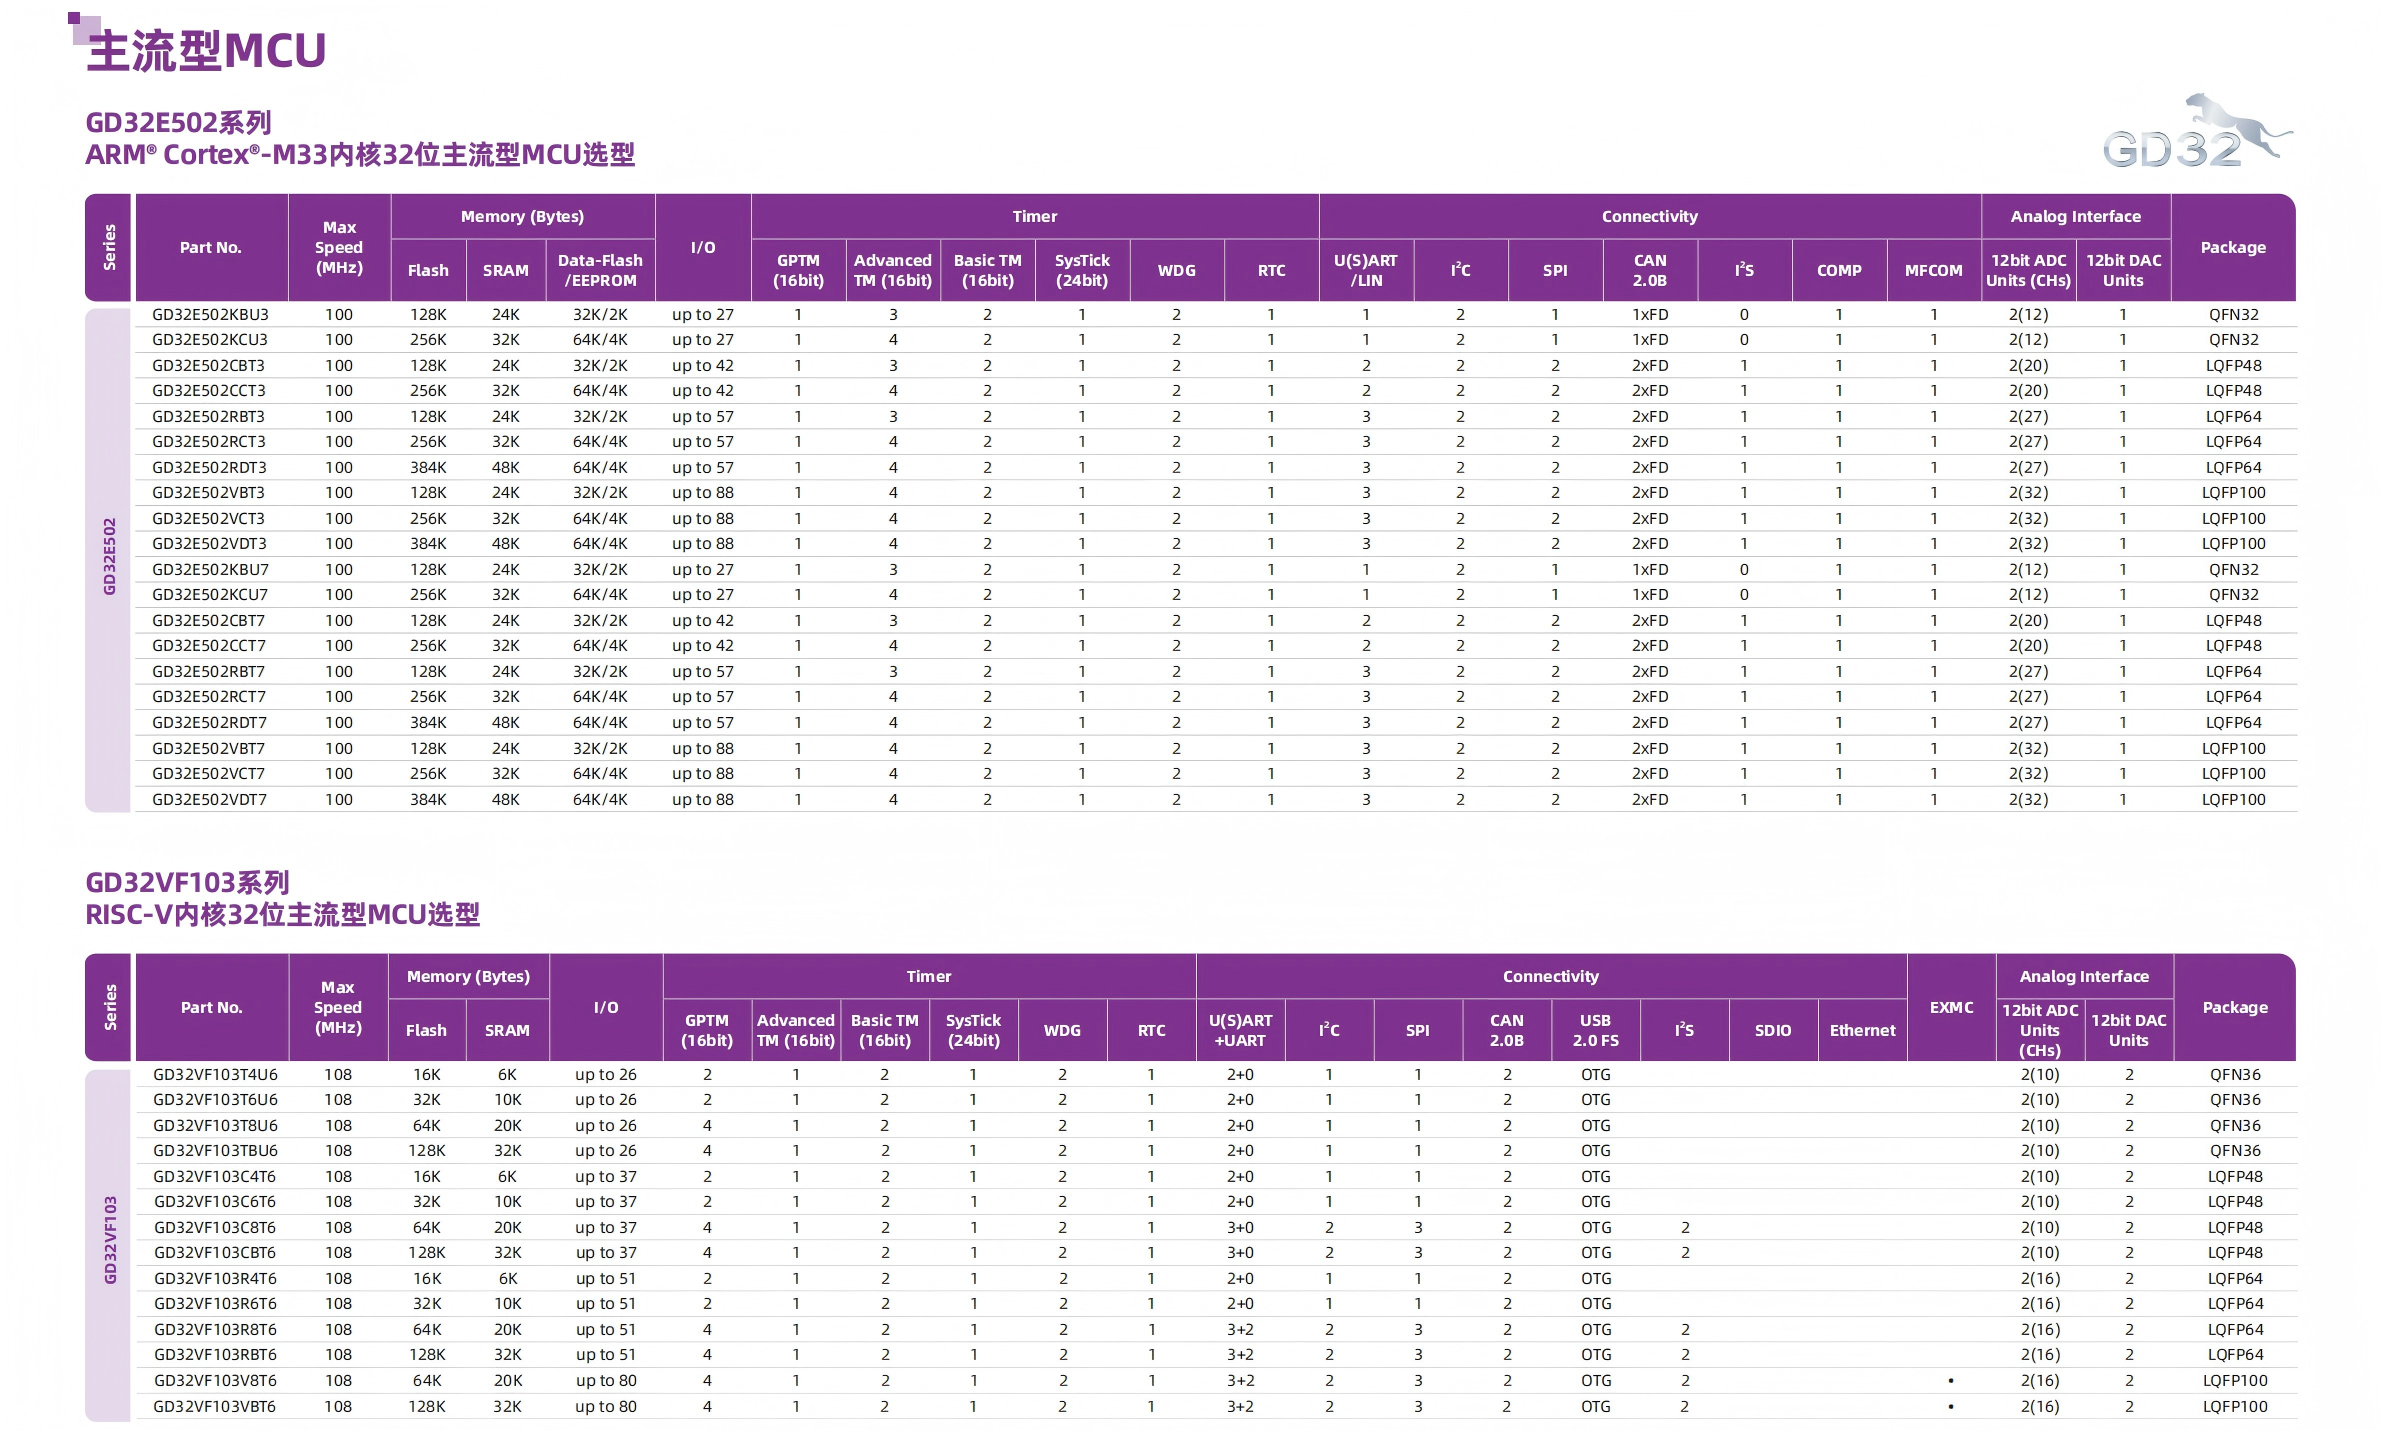This screenshot has height=1431, width=2381.
Task: Click the Data-Flash /EEPROM column header
Action: click(x=599, y=270)
